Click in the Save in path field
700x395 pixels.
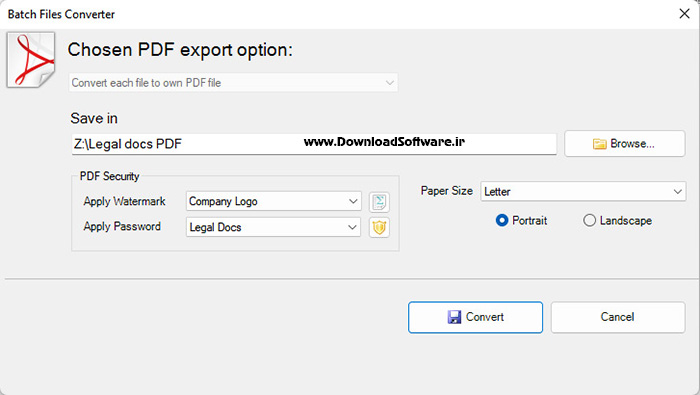pyautogui.click(x=314, y=144)
